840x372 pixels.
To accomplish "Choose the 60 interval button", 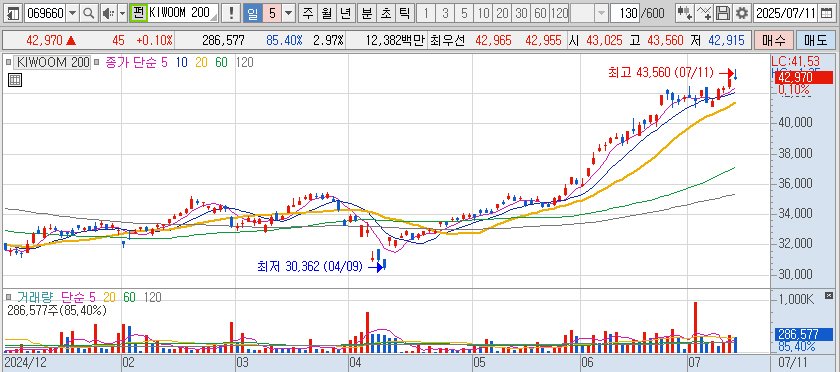I will click(540, 12).
